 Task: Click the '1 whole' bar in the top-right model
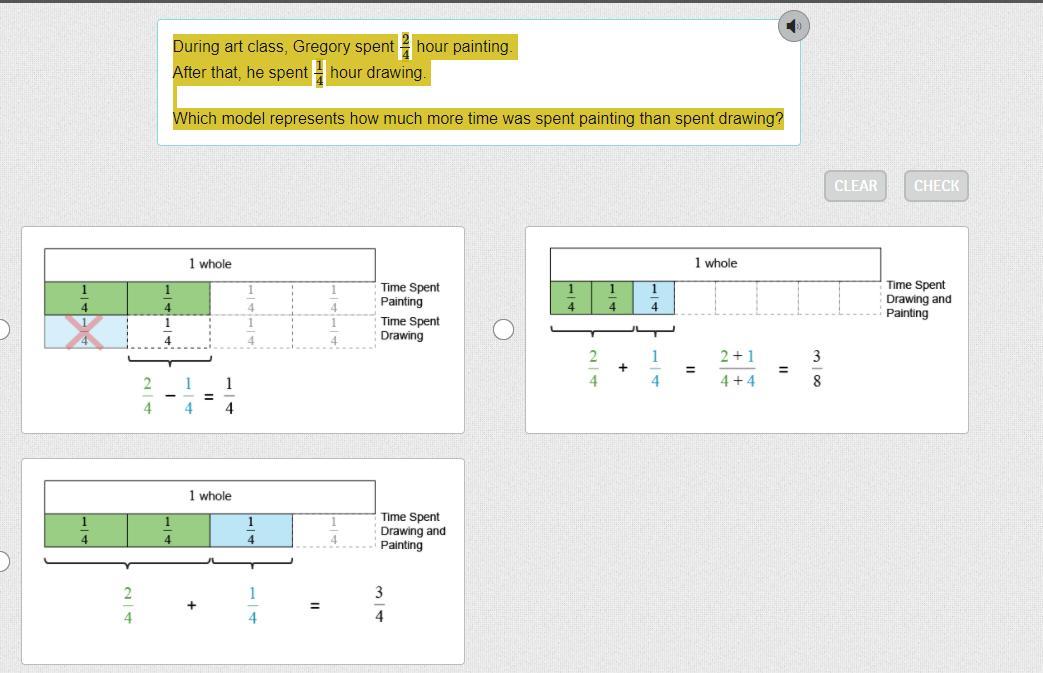(715, 263)
